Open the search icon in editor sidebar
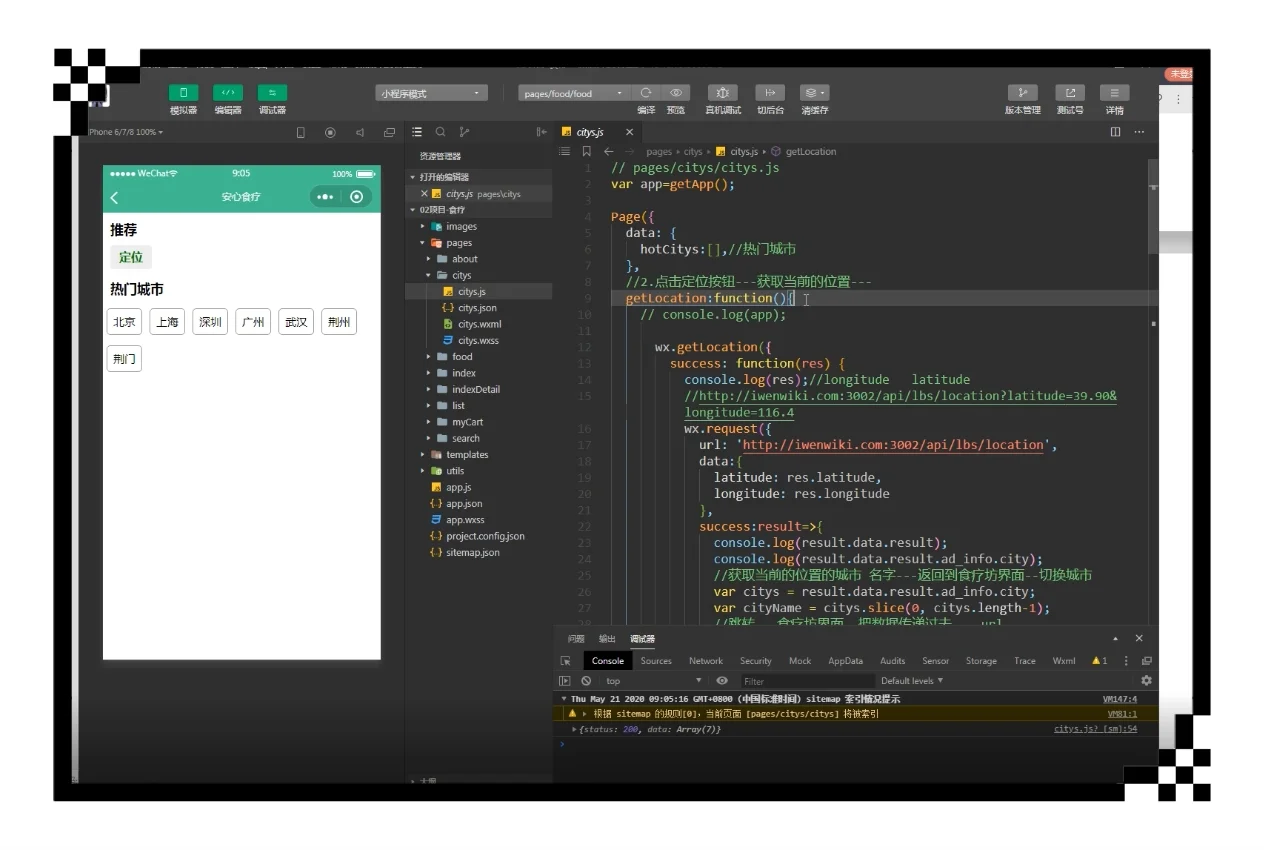This screenshot has height=850, width=1264. point(440,132)
